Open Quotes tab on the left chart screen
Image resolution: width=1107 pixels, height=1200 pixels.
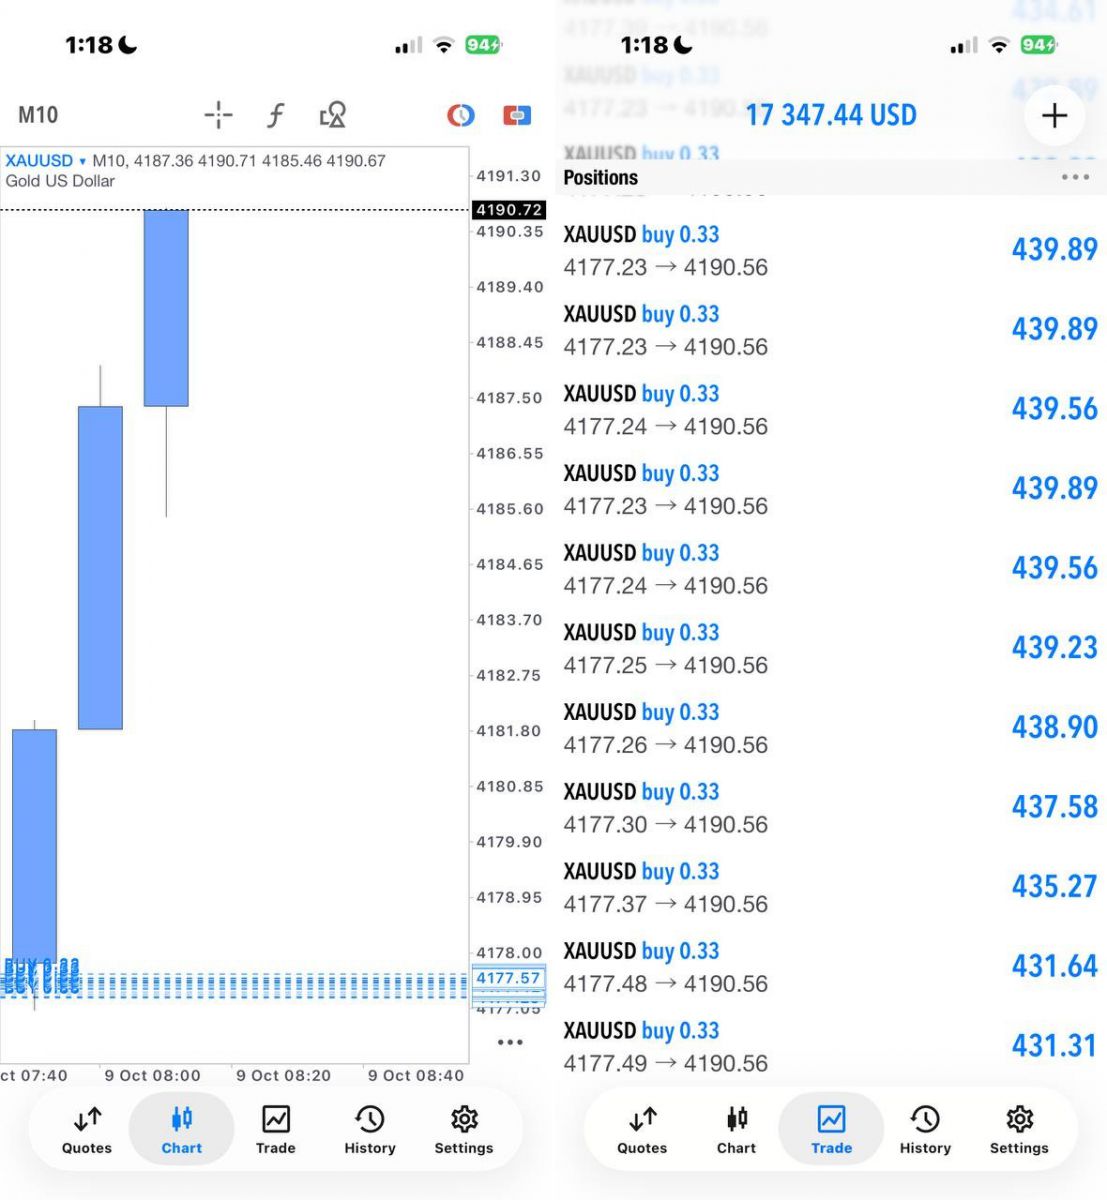(x=87, y=1129)
